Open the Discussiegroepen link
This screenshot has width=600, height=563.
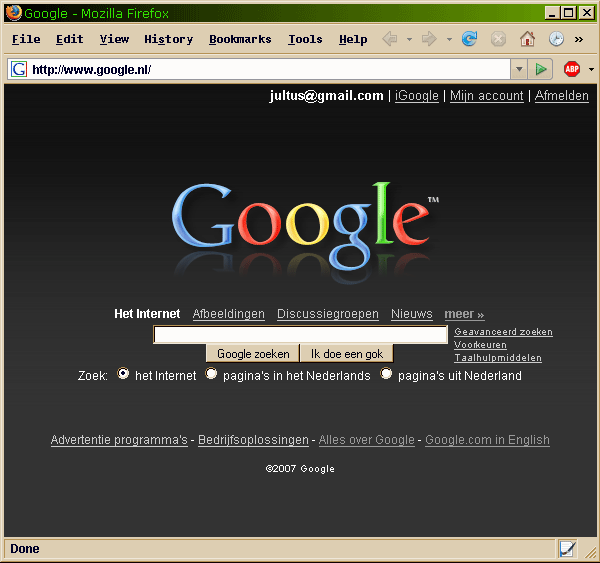[x=328, y=314]
